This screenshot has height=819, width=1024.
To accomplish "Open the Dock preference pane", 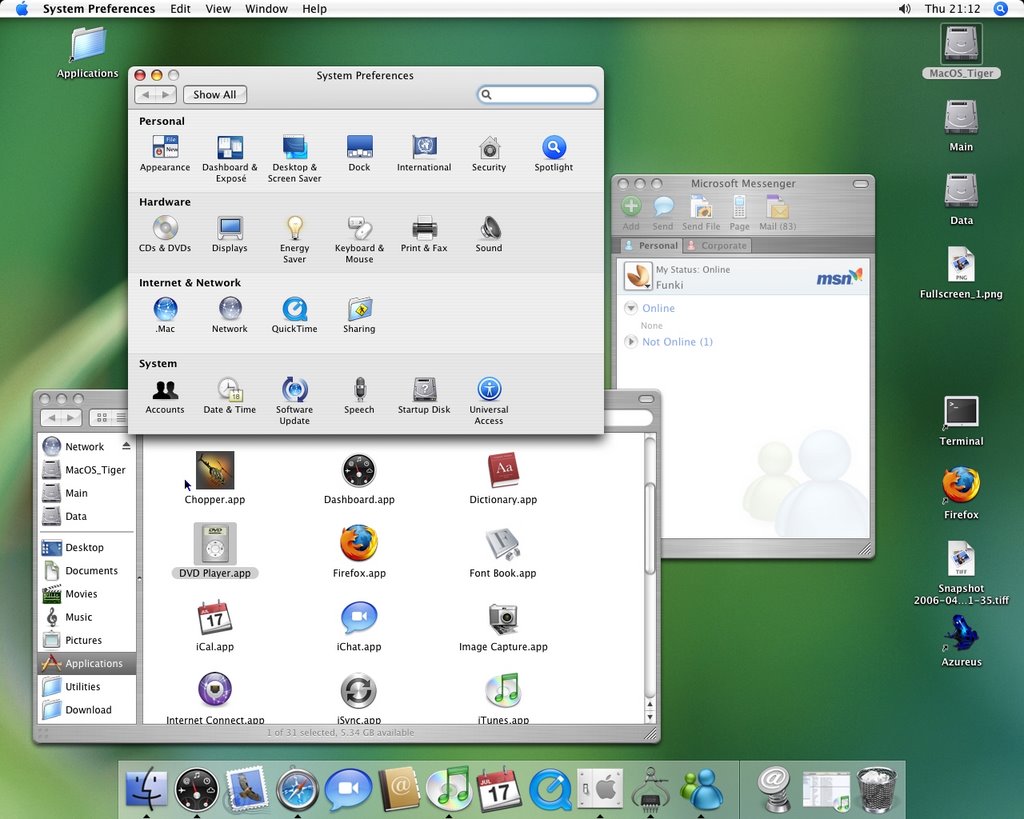I will coord(359,153).
